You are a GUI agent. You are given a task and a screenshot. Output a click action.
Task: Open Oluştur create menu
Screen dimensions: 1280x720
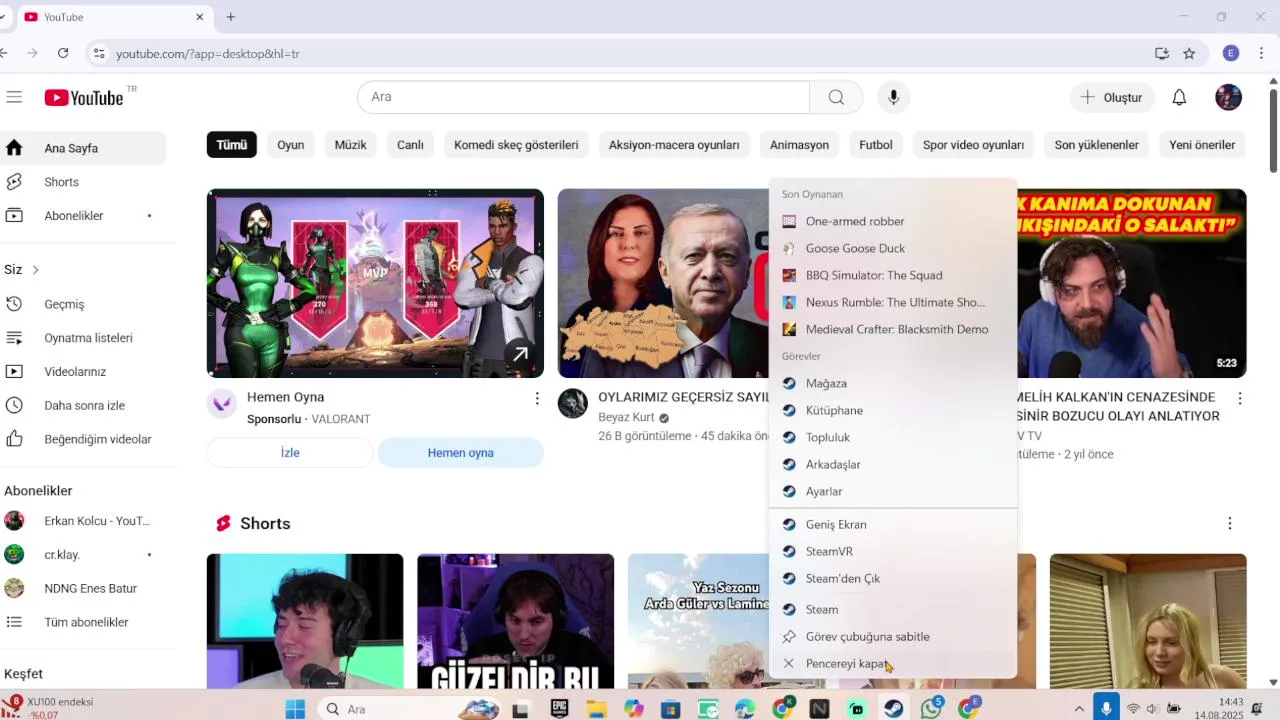pyautogui.click(x=1111, y=97)
